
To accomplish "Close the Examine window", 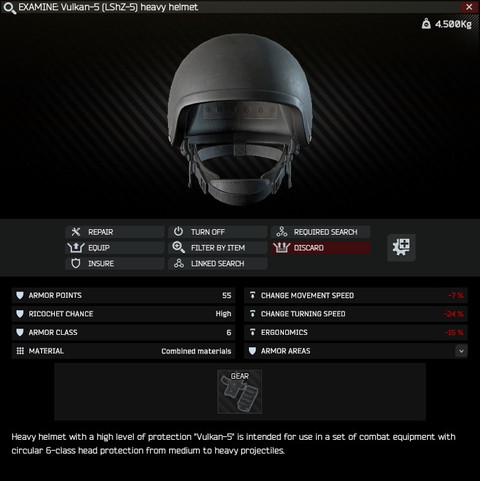I will click(469, 7).
